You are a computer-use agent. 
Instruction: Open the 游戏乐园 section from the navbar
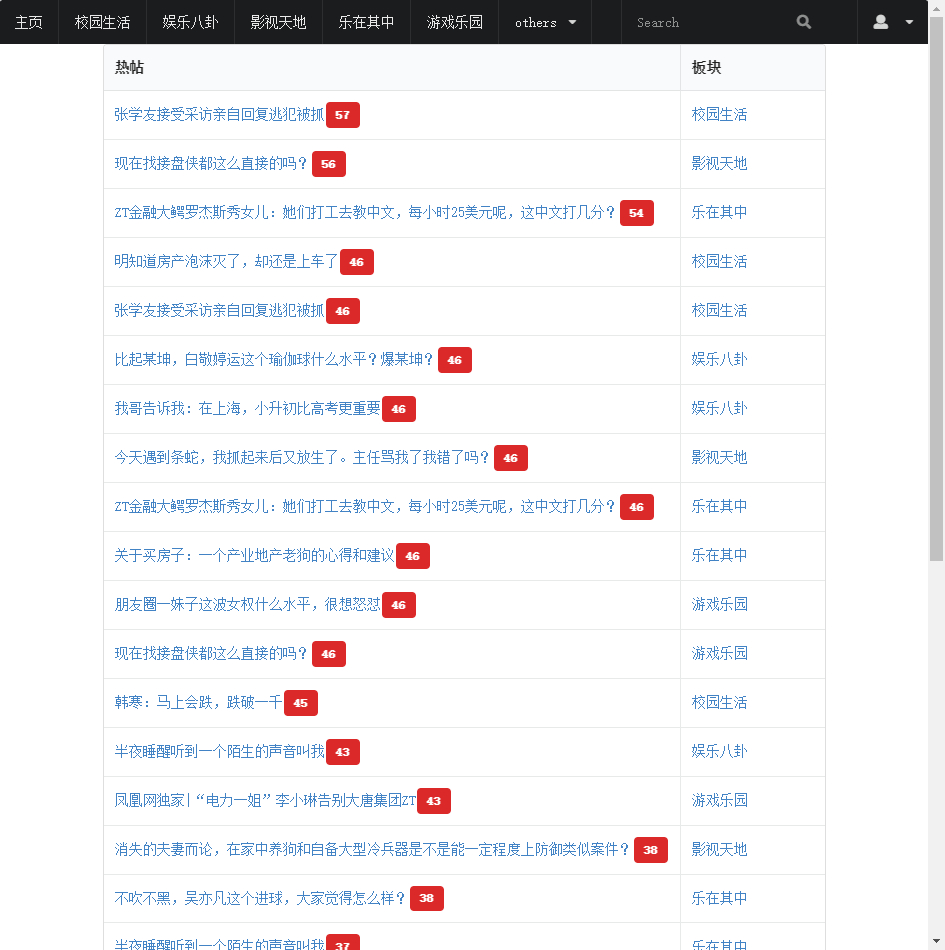coord(454,22)
